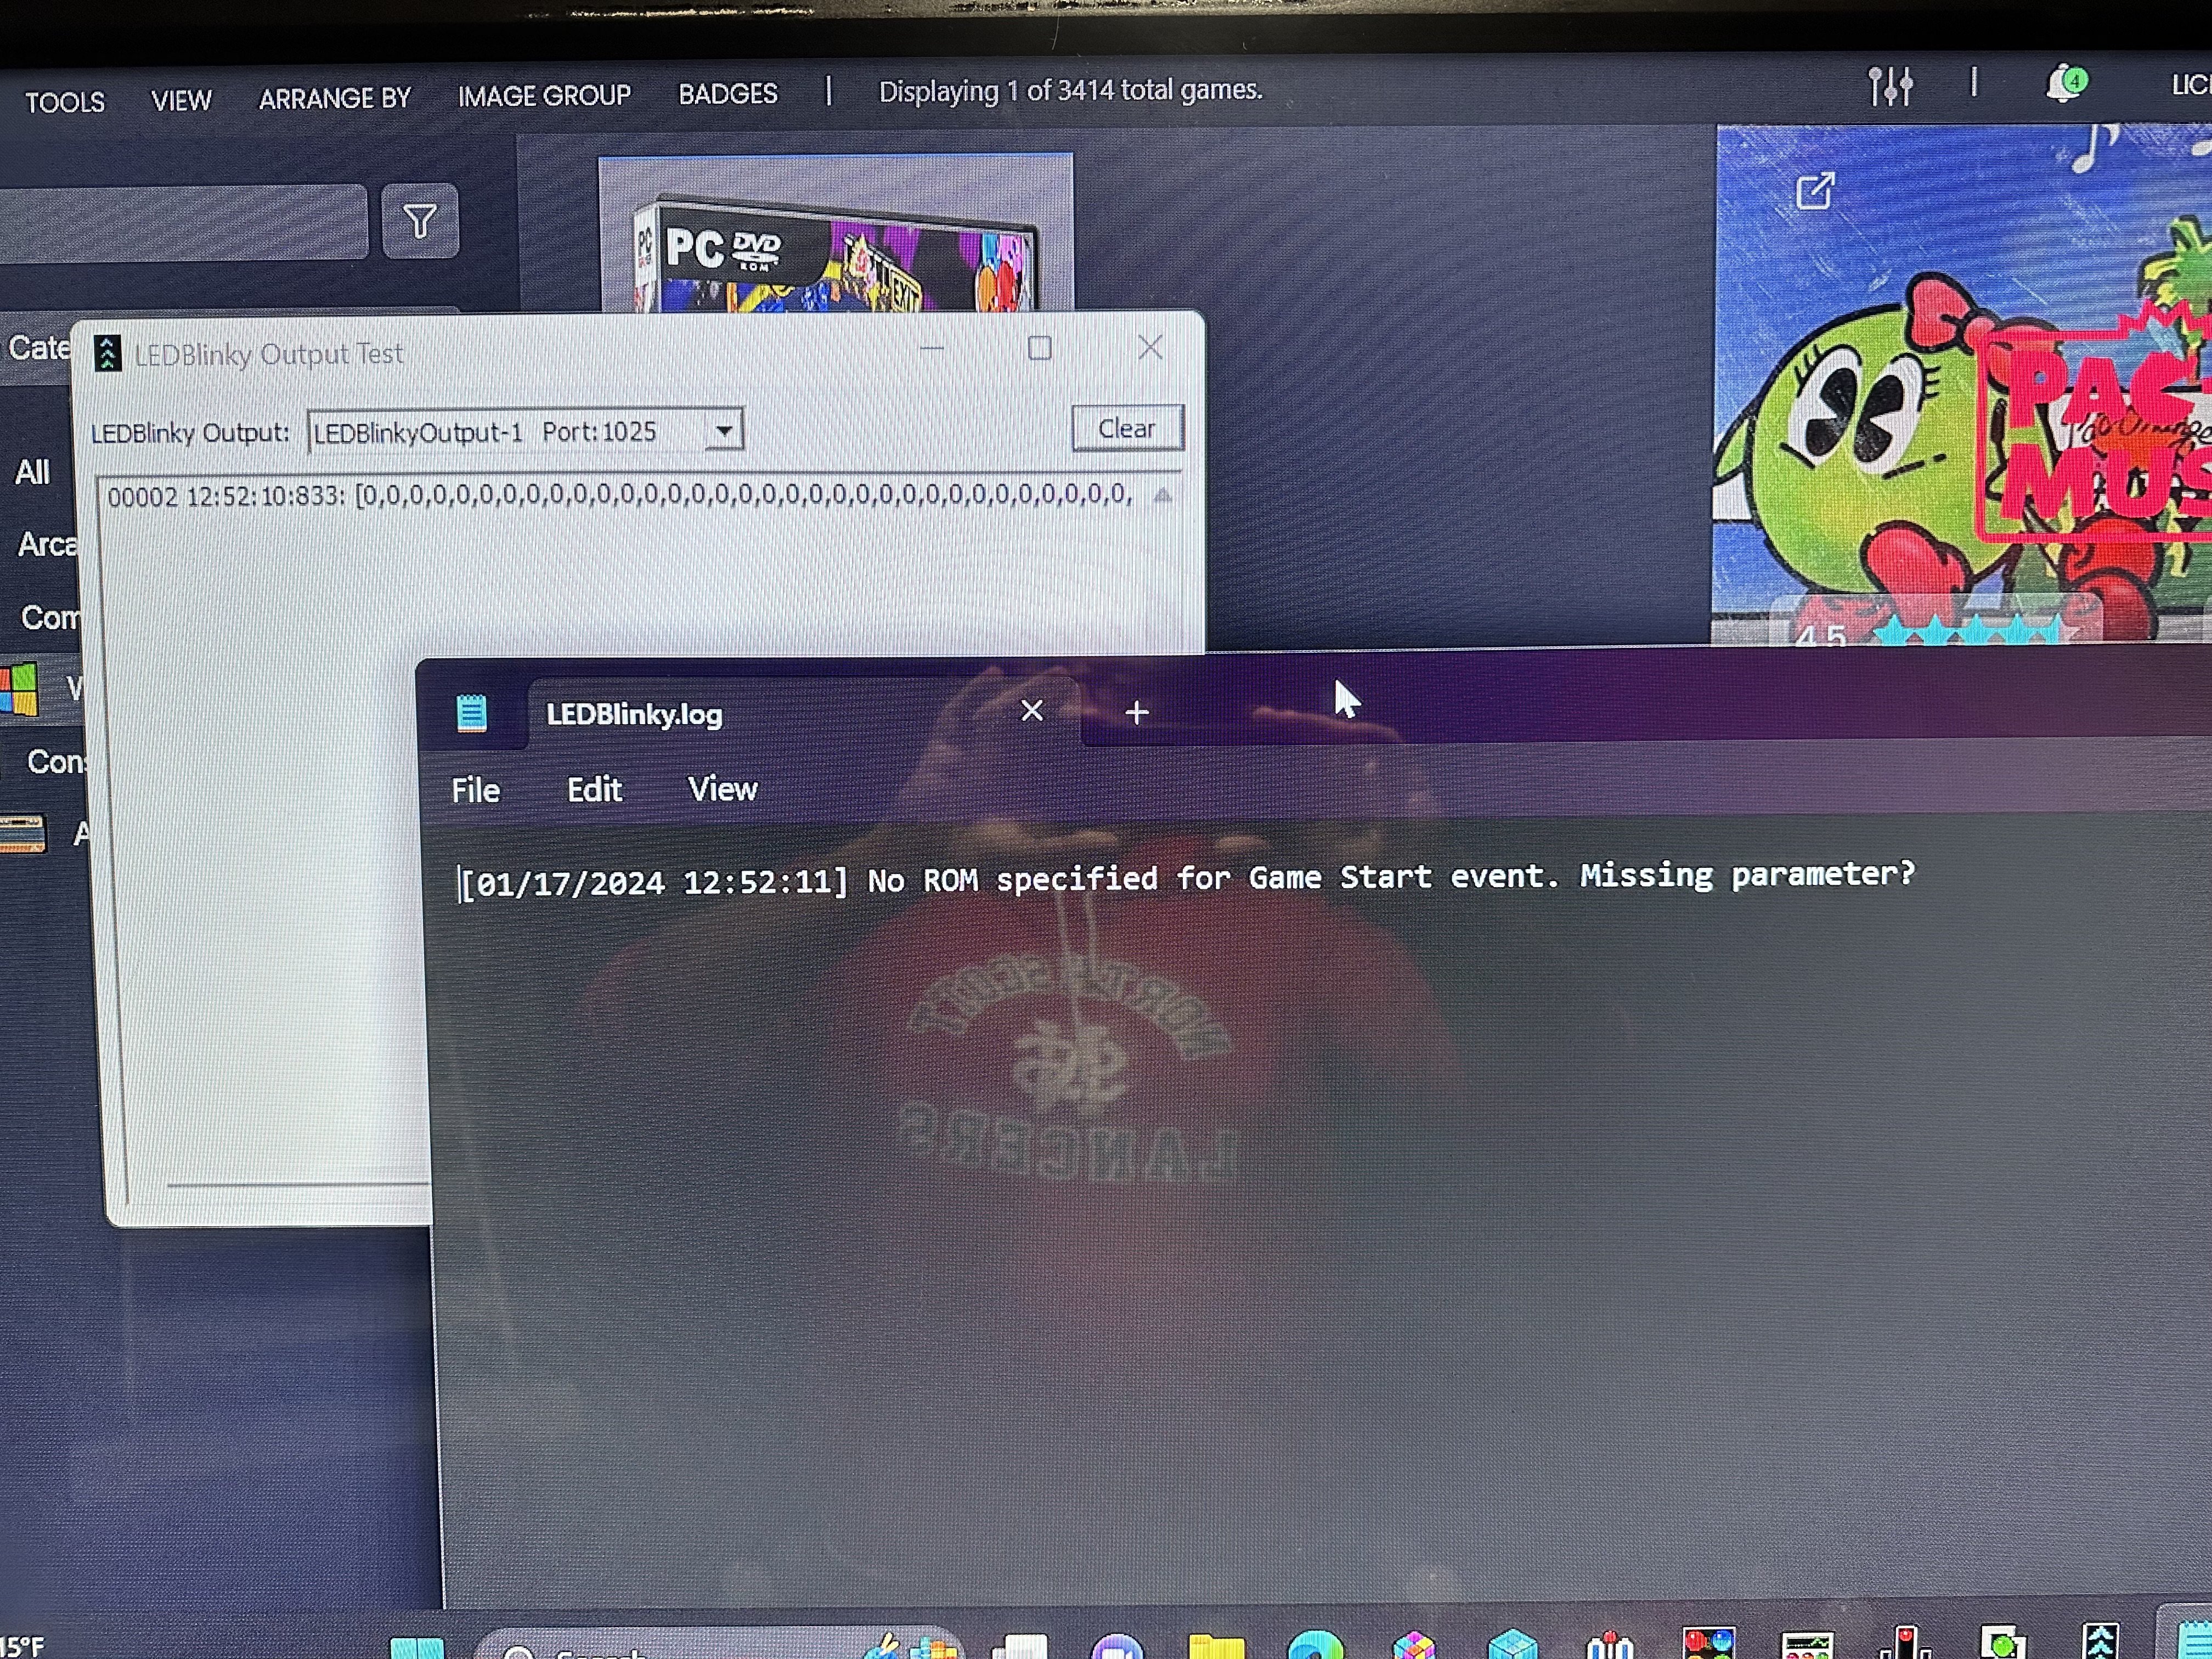Add a new Notepad tab
The height and width of the screenshot is (1659, 2212).
coord(1137,712)
